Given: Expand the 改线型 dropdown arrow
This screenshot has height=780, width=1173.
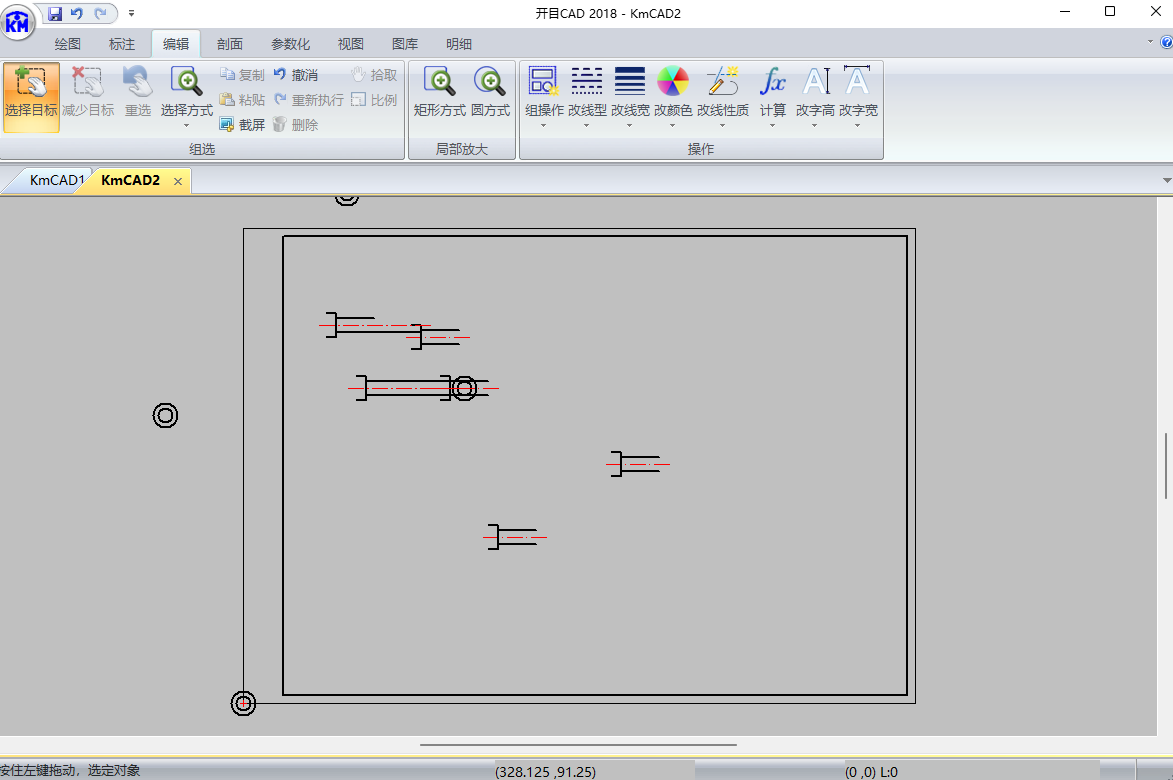Looking at the screenshot, I should tap(586, 126).
